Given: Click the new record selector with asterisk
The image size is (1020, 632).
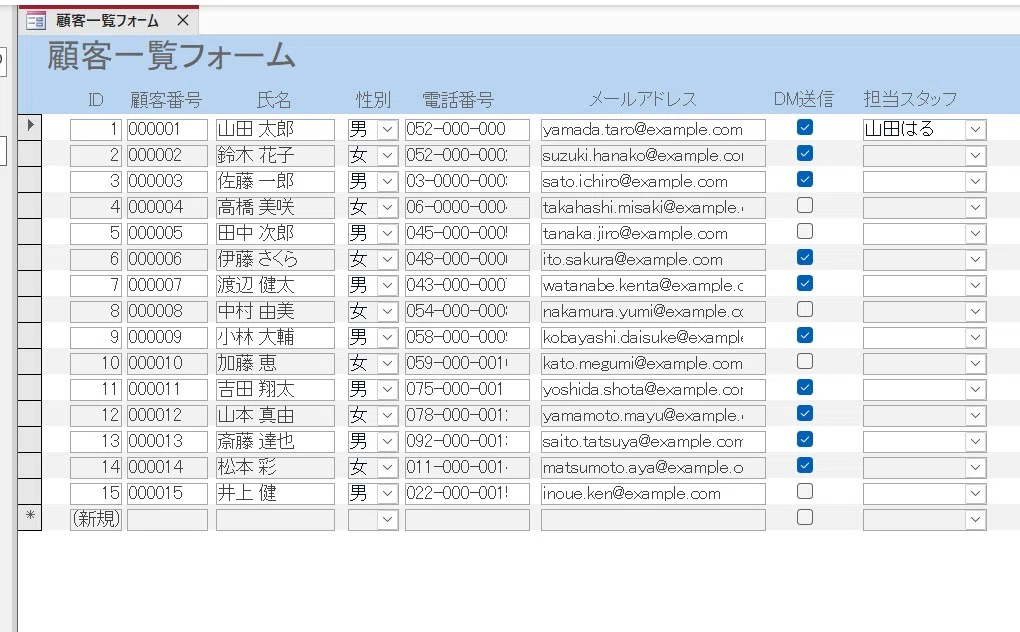Looking at the screenshot, I should [x=30, y=518].
